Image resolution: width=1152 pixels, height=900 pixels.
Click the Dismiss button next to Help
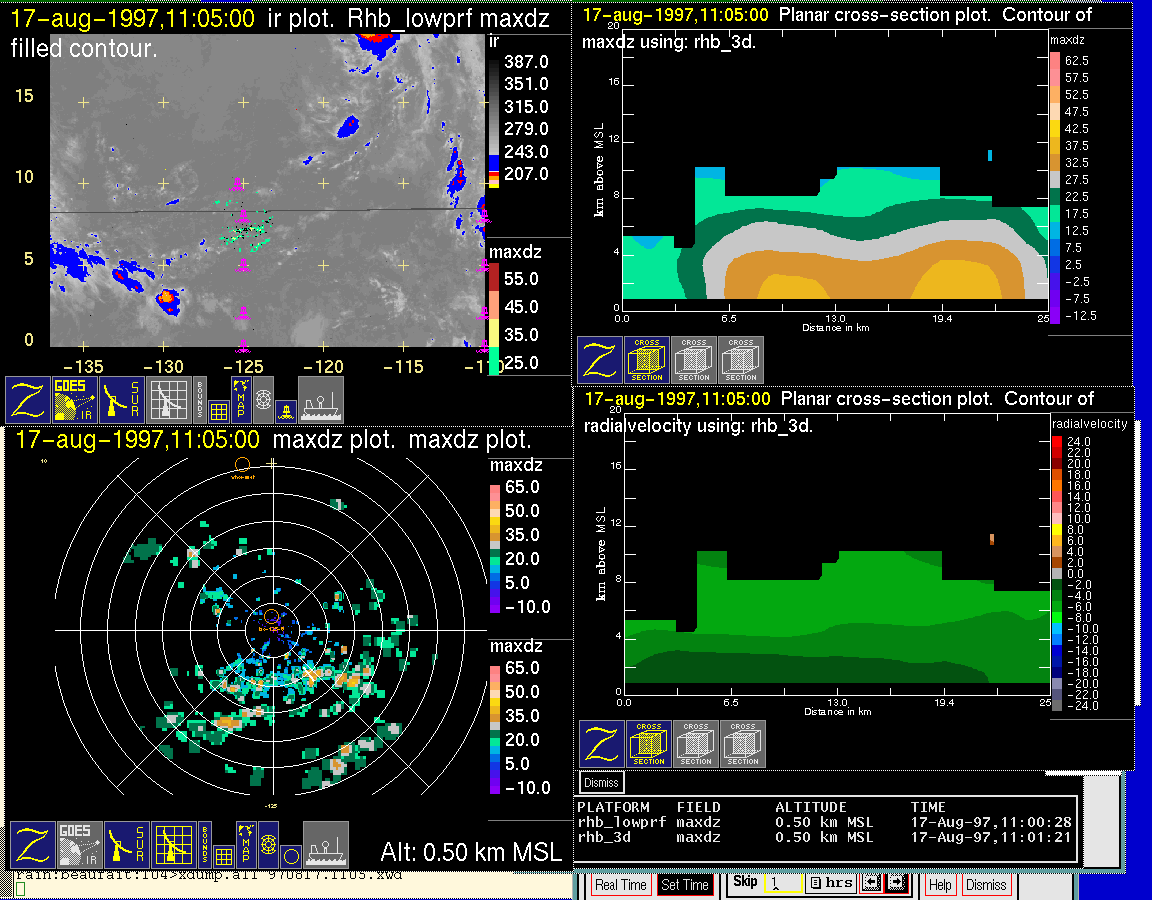(x=985, y=885)
